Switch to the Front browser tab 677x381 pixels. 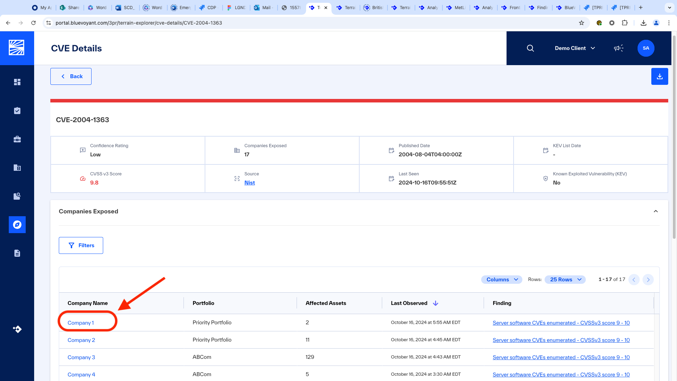[510, 7]
